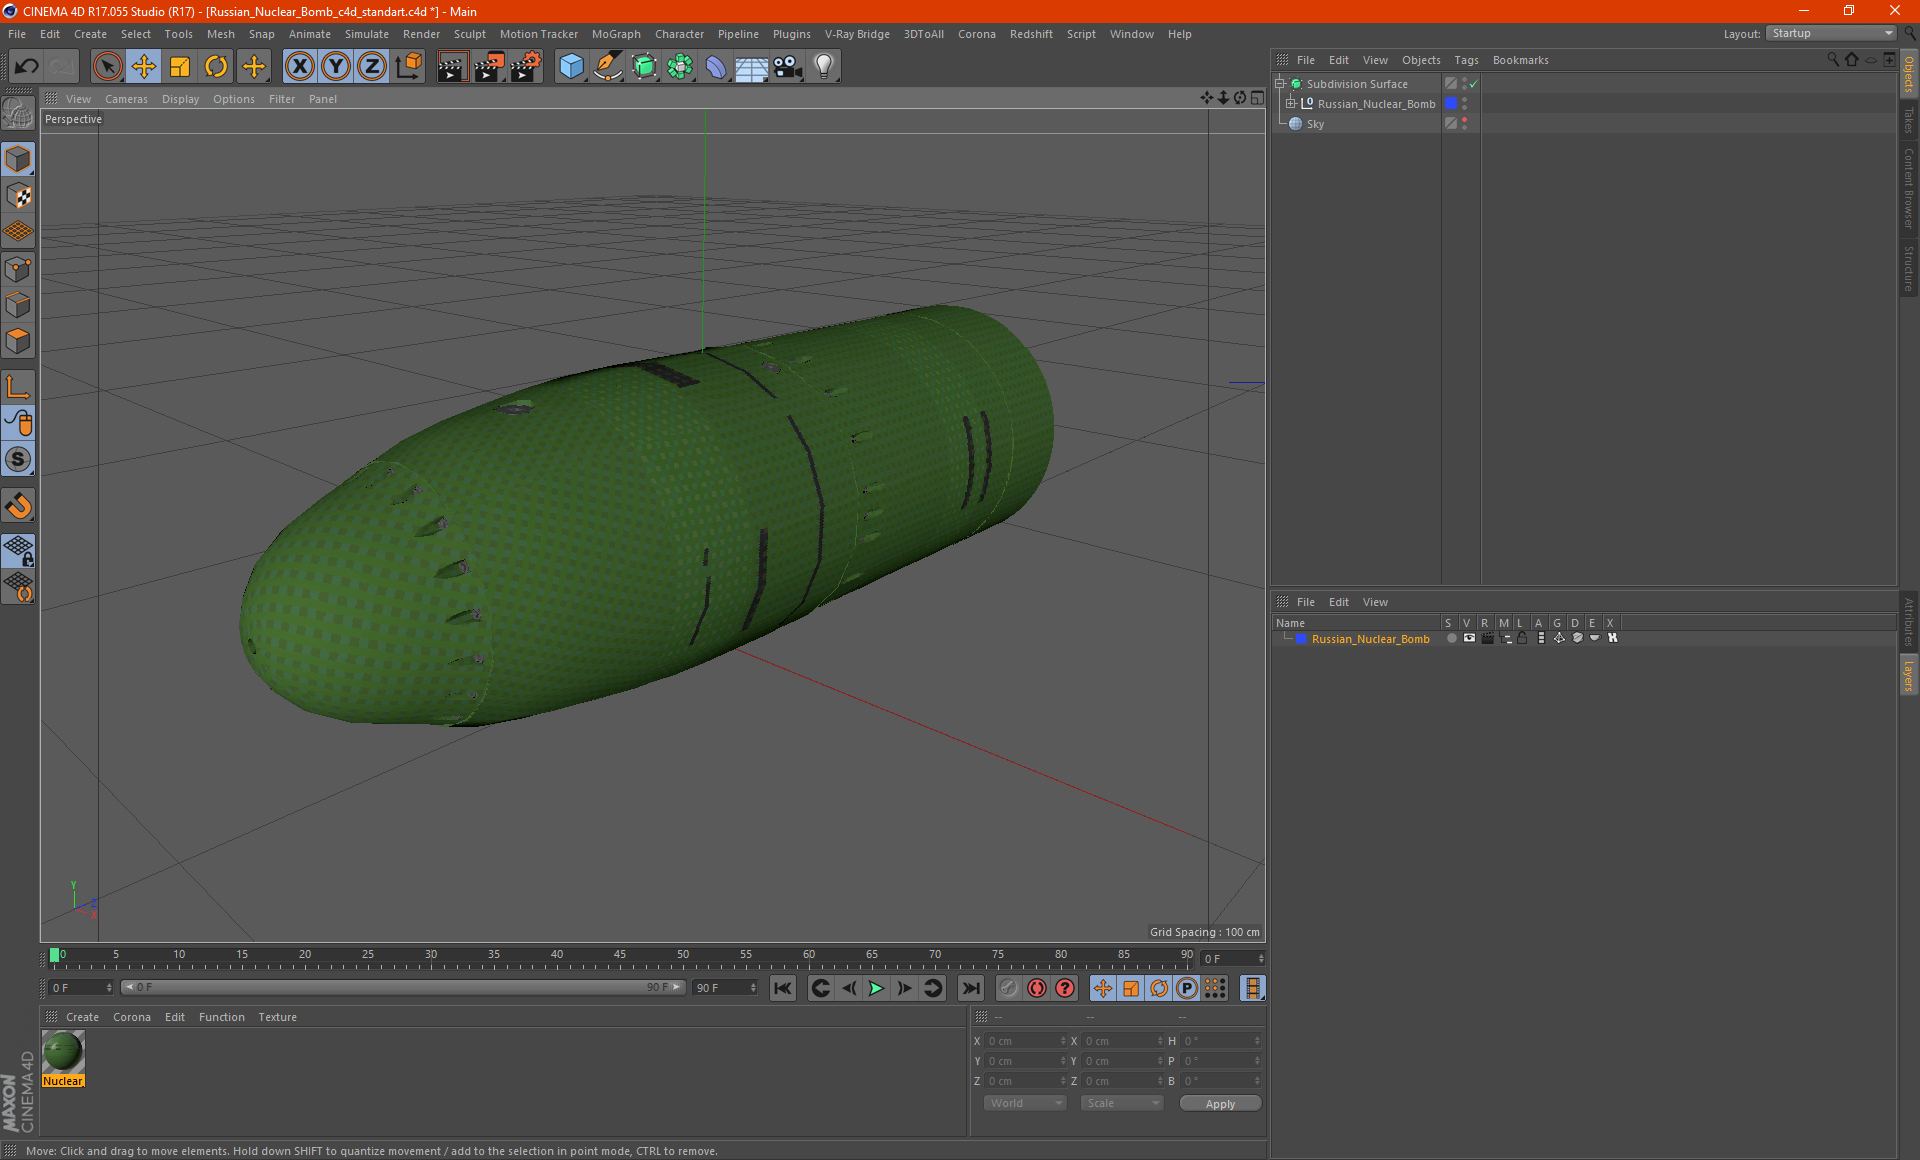This screenshot has height=1160, width=1920.
Task: Add a Cube primitive object
Action: (x=571, y=67)
